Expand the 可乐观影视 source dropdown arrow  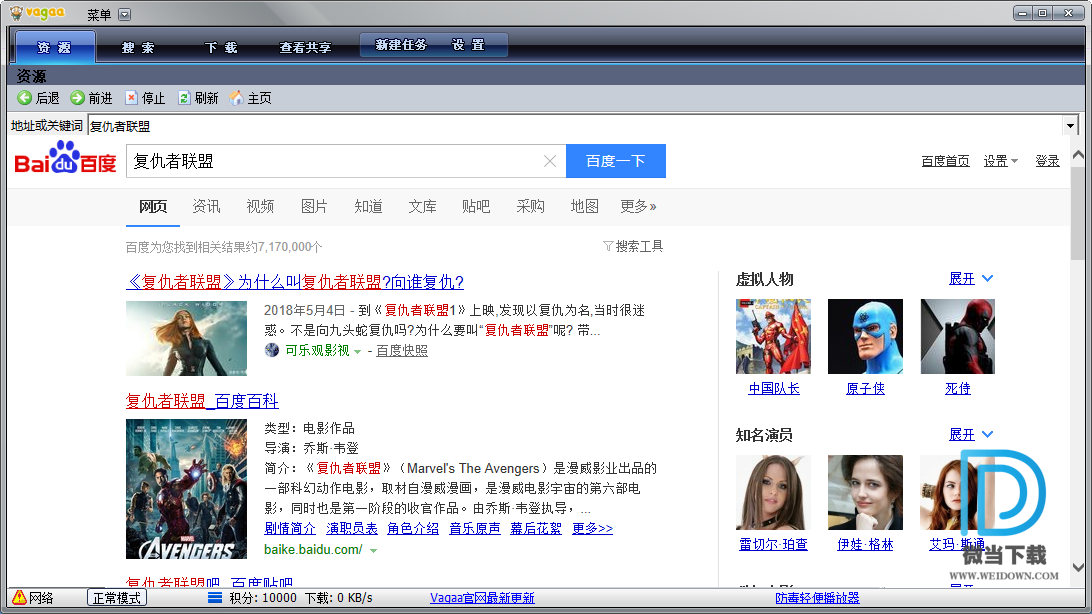357,352
